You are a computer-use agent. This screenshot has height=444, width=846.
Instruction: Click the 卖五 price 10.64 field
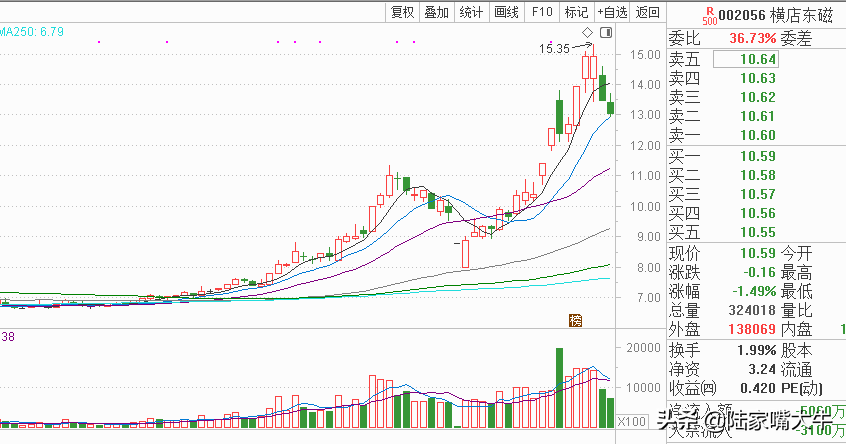746,59
